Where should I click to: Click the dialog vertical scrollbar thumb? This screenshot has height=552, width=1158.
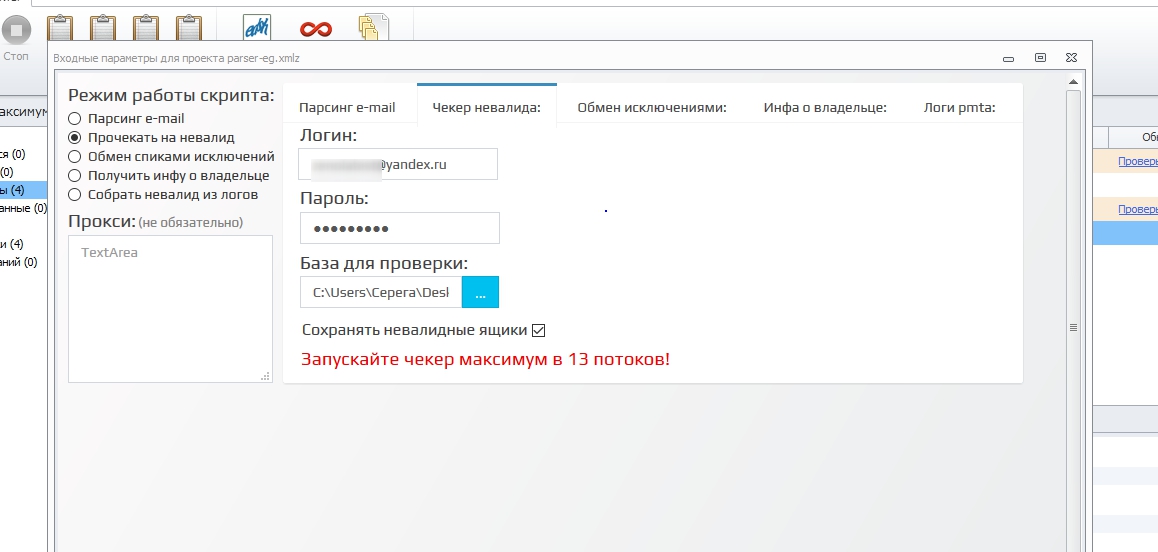pos(1073,327)
